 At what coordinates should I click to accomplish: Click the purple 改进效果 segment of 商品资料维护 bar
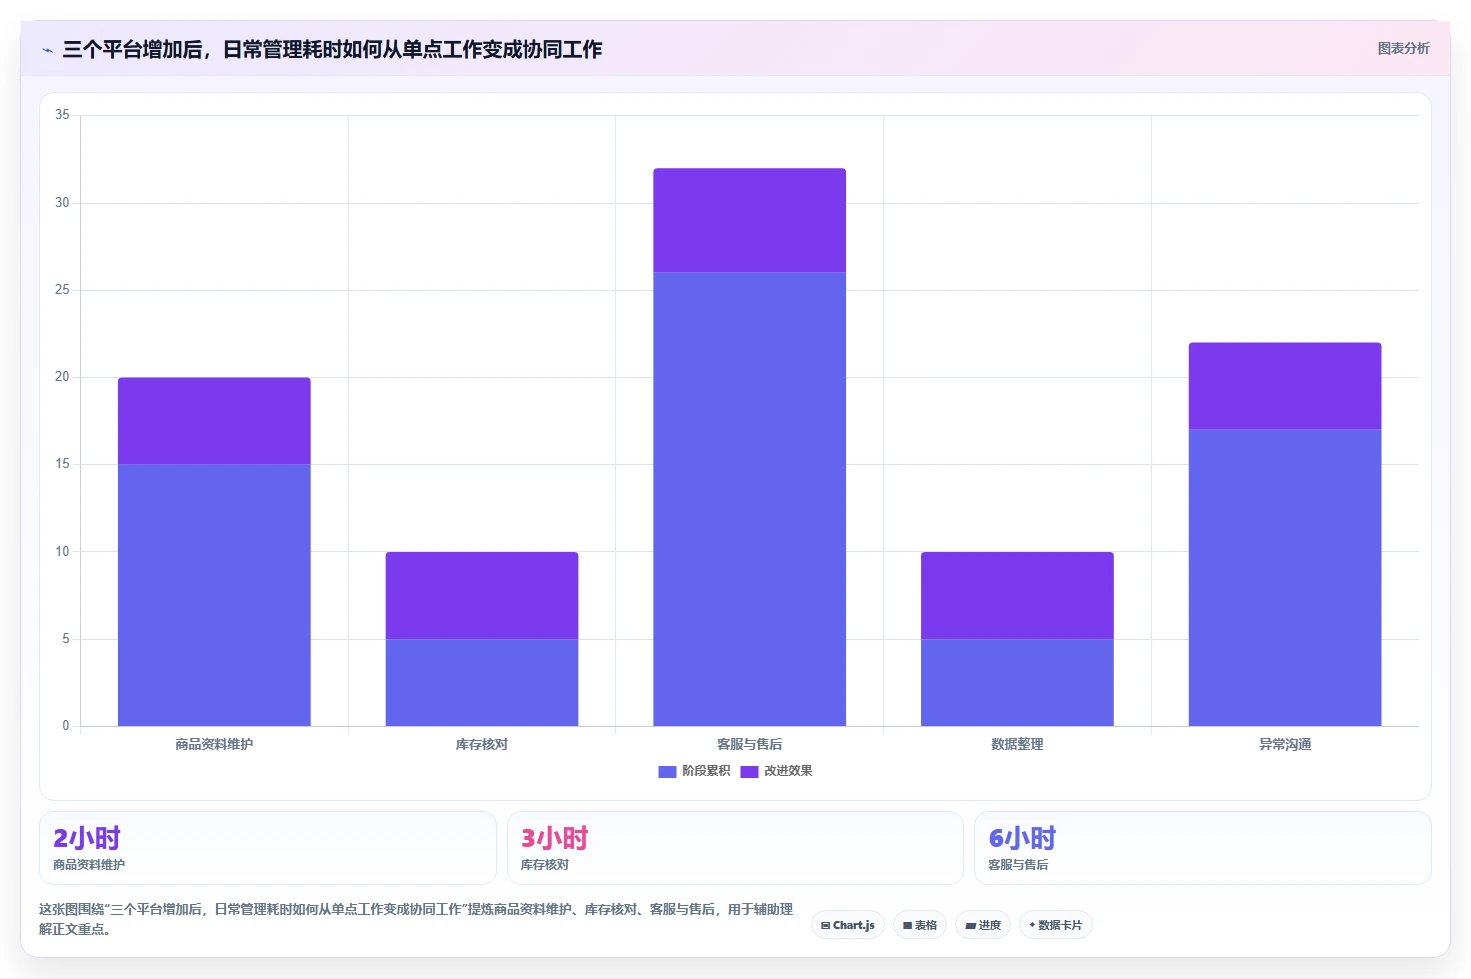pos(214,421)
